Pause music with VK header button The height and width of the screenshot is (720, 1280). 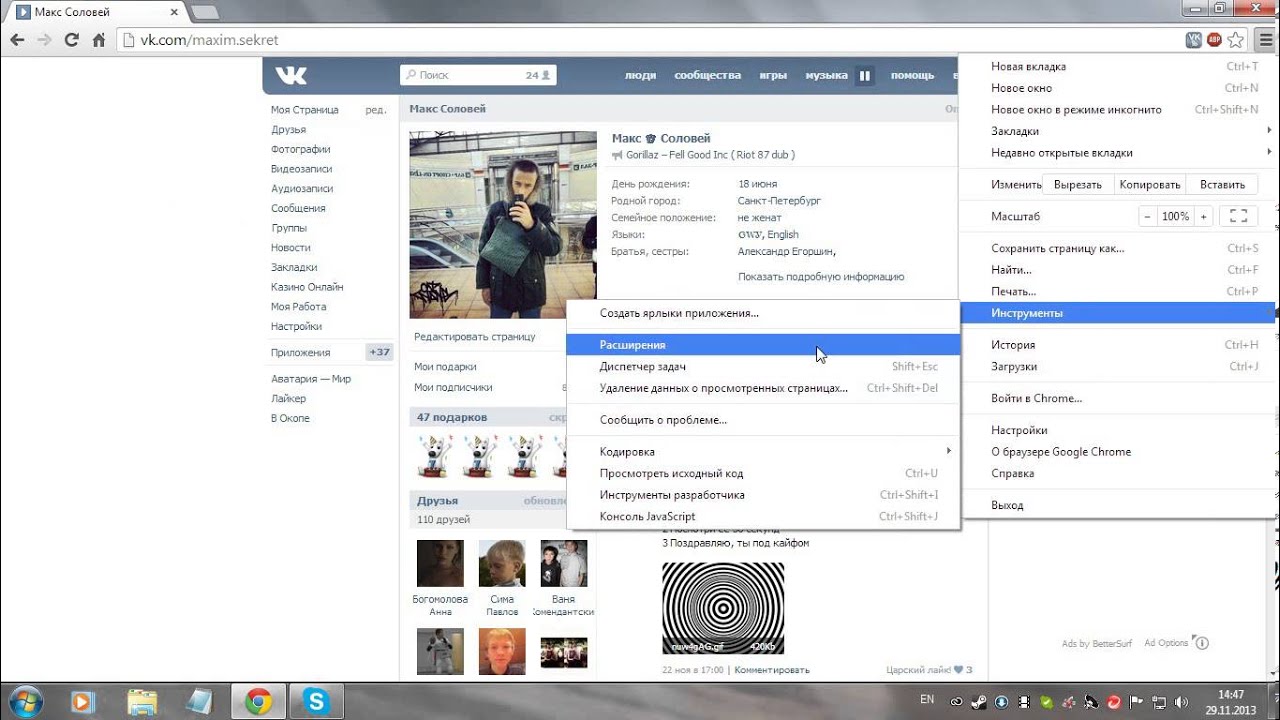coord(865,75)
